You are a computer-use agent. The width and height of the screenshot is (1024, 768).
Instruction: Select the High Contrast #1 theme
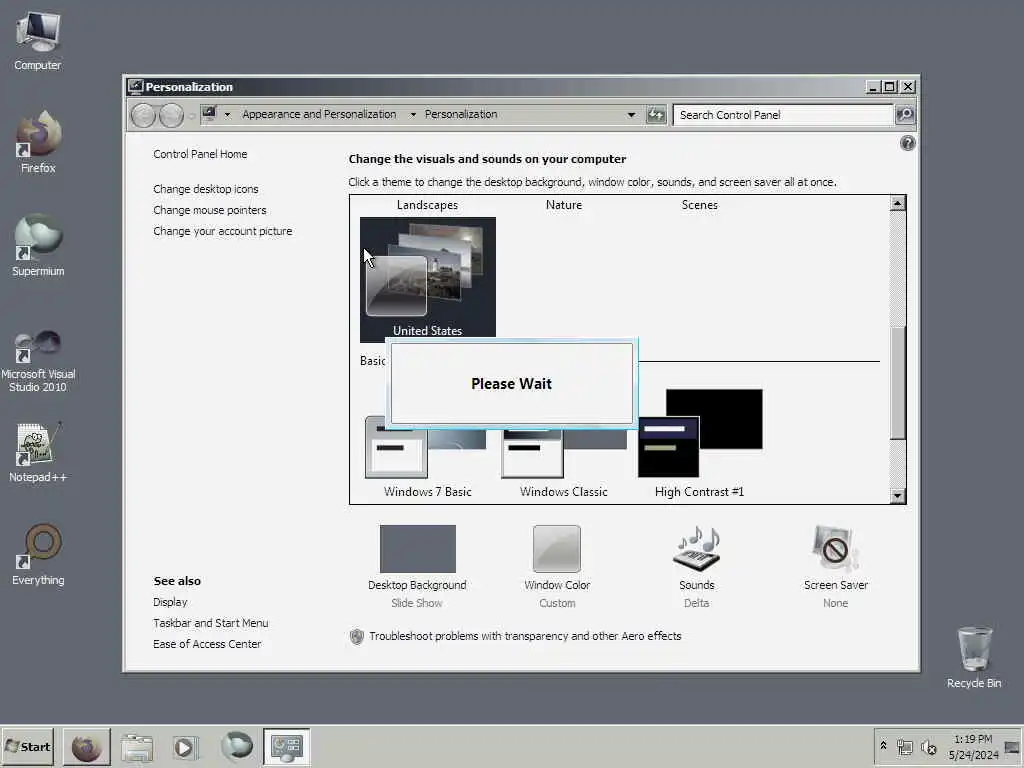[x=699, y=444]
